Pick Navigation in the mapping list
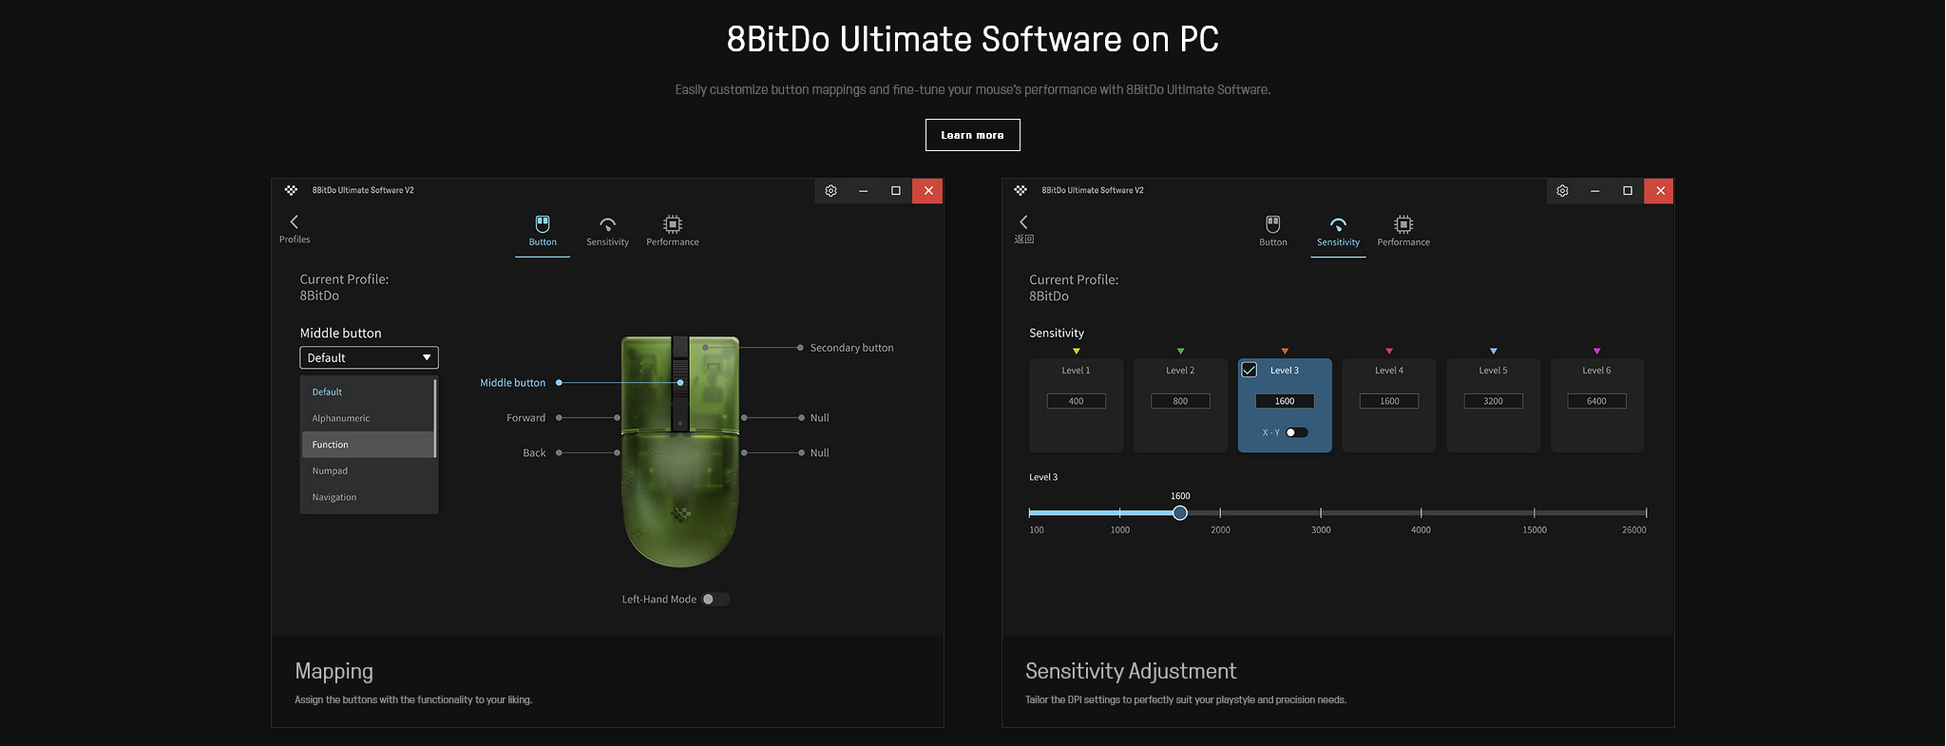This screenshot has height=746, width=1946. (335, 497)
